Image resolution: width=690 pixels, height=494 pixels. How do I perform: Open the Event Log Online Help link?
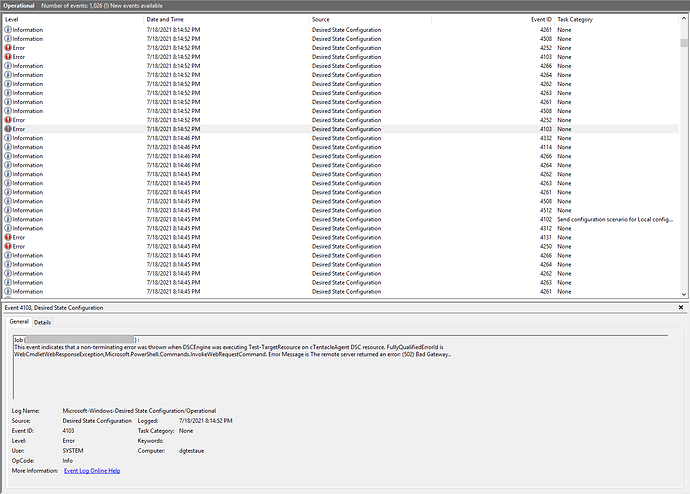pos(92,471)
